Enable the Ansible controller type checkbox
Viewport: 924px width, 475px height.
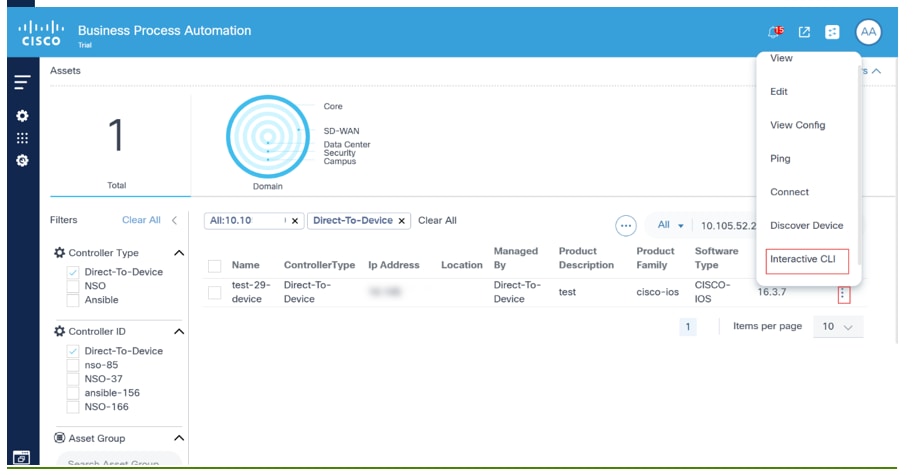point(73,300)
